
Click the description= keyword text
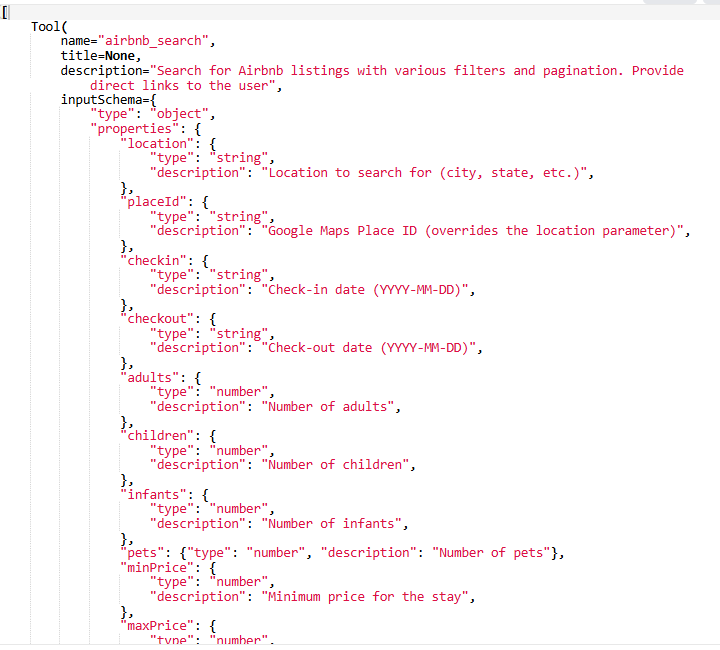[105, 71]
